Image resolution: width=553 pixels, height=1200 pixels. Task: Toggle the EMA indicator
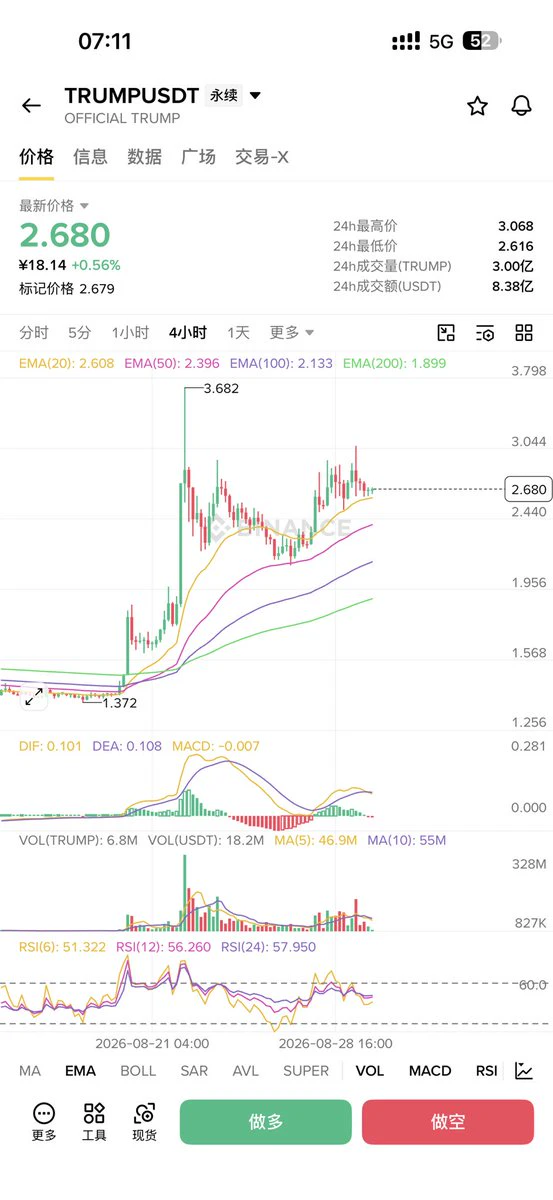pyautogui.click(x=80, y=1071)
